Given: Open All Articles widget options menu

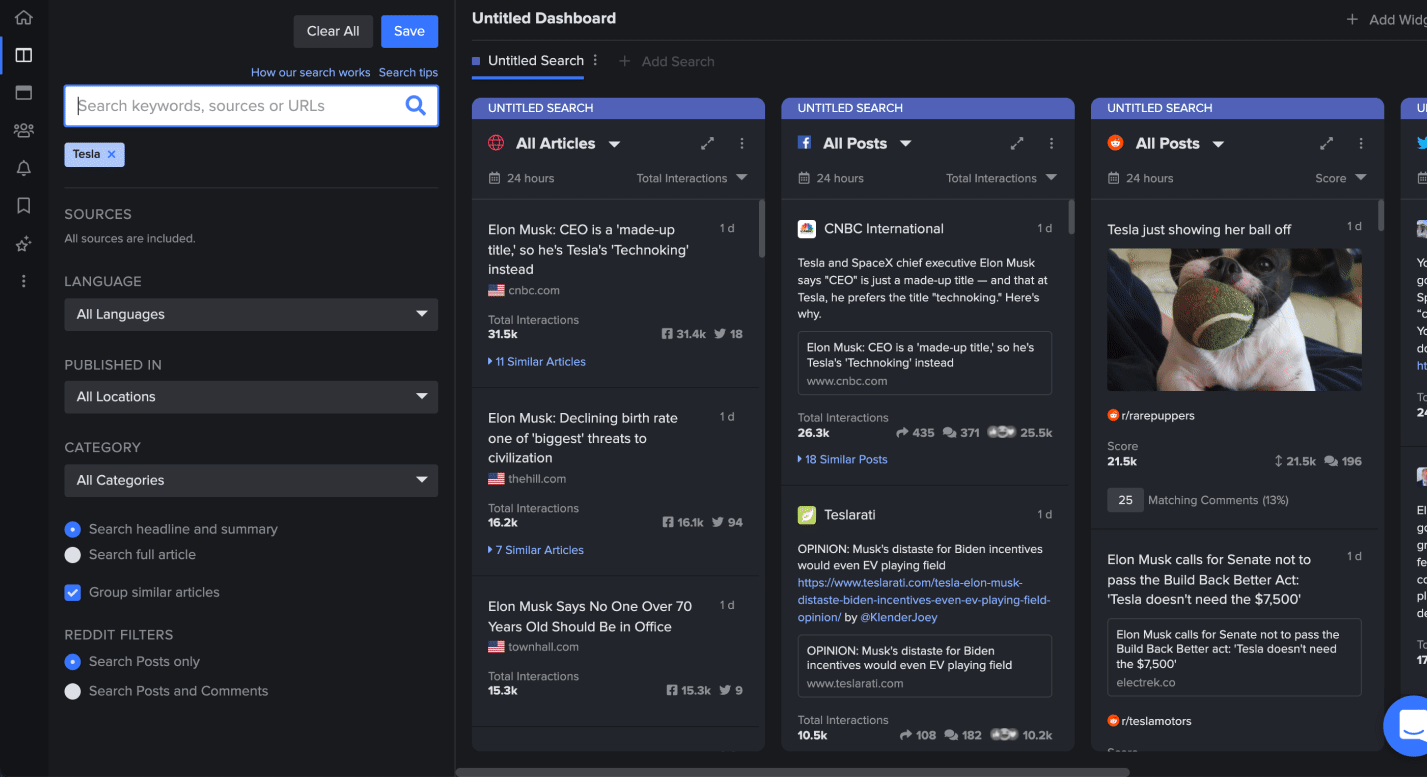Looking at the screenshot, I should pyautogui.click(x=742, y=144).
